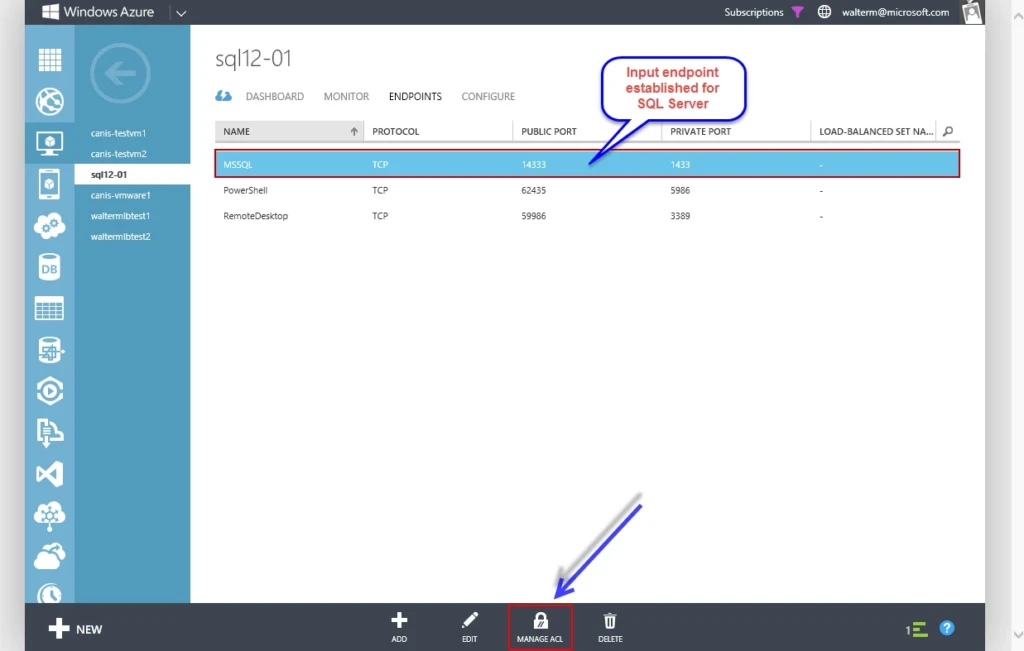Viewport: 1024px width, 651px height.
Task: Open Virtual Machines icon in left sidebar
Action: pos(49,144)
